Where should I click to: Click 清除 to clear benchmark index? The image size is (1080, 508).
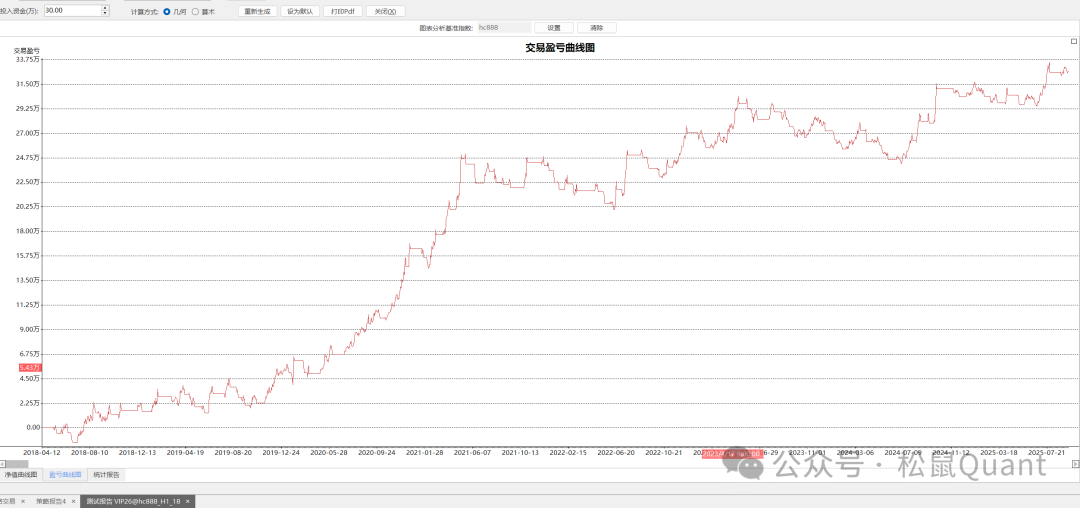pos(597,28)
